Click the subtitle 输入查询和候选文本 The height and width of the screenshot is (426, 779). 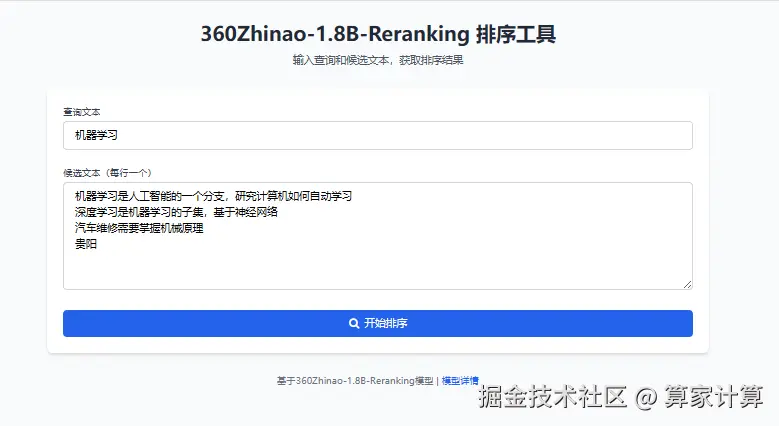point(341,60)
